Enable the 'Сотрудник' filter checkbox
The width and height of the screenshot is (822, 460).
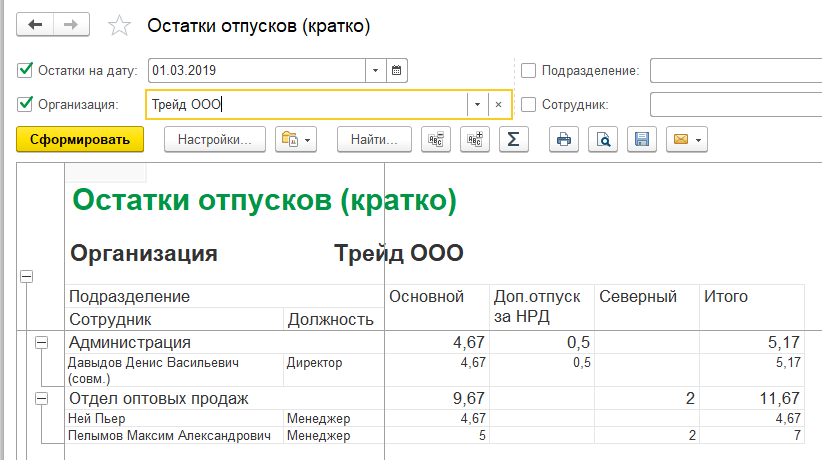pos(529,104)
